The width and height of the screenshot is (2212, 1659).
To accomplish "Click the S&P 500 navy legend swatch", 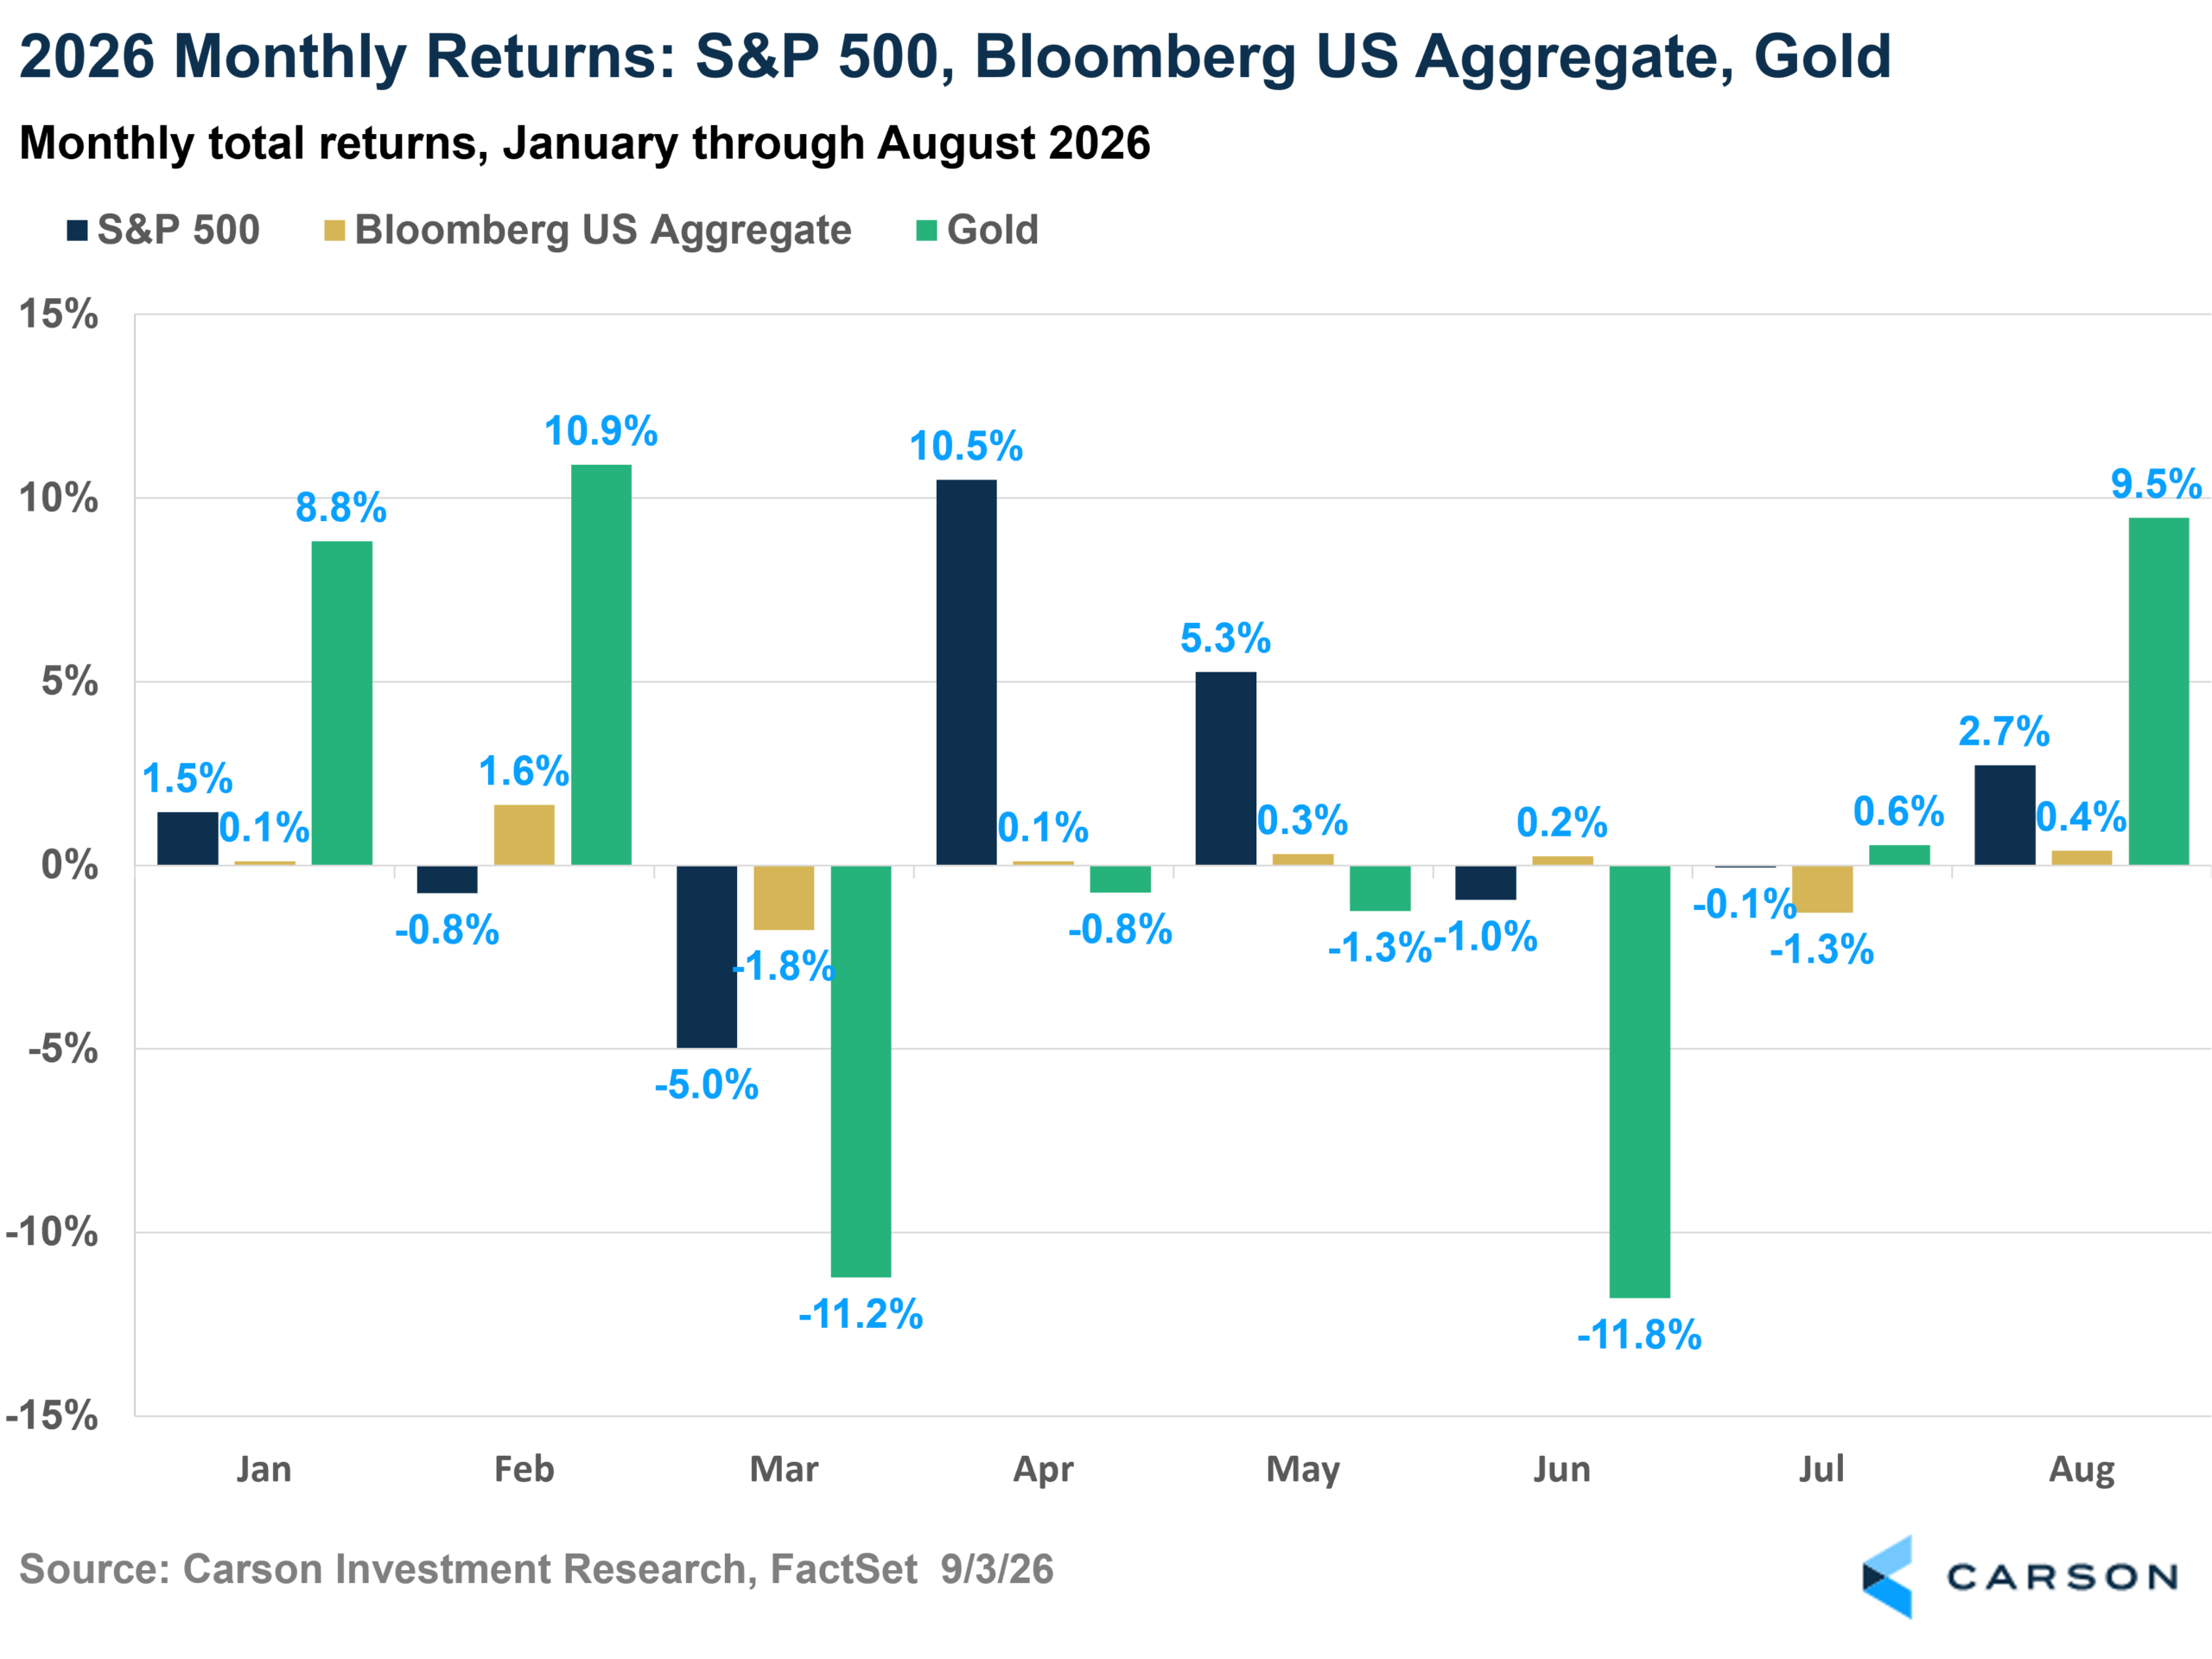I will (77, 231).
